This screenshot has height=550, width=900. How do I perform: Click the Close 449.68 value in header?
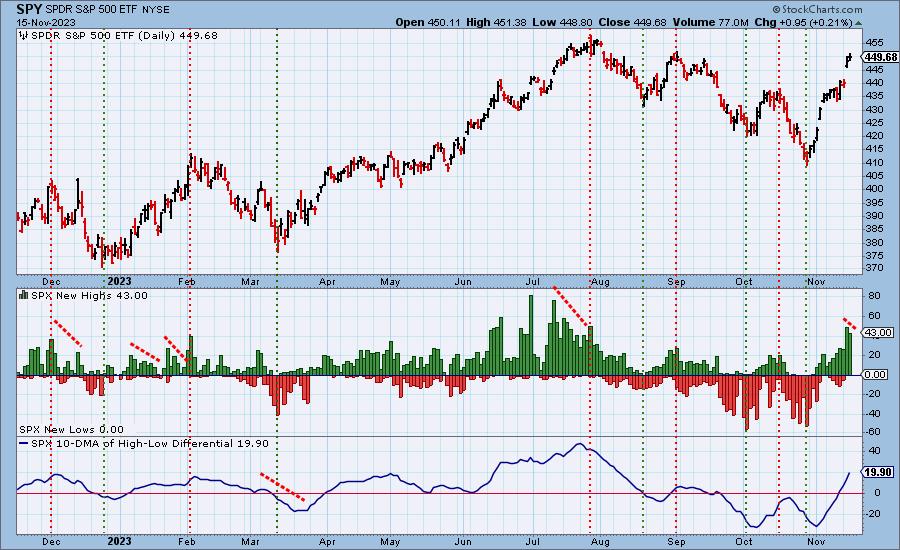click(x=632, y=22)
